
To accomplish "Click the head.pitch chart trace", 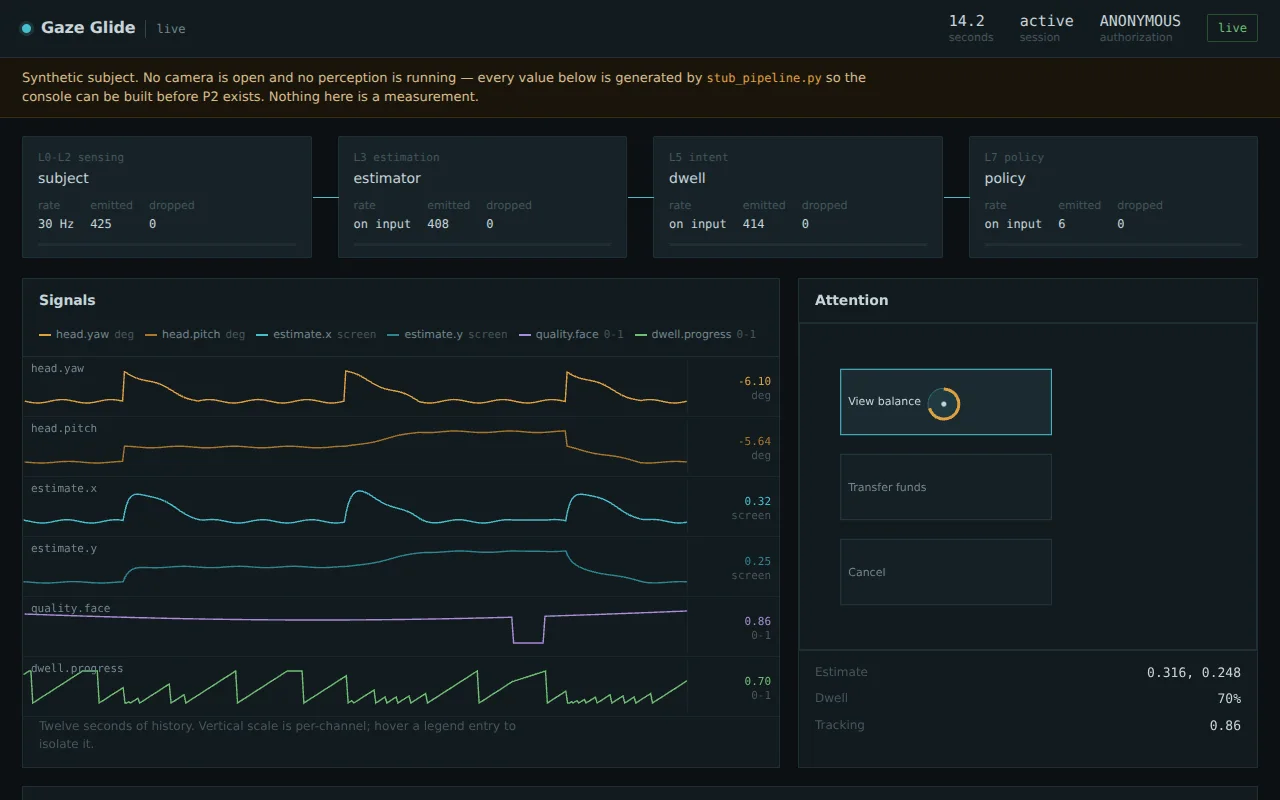I will 355,447.
